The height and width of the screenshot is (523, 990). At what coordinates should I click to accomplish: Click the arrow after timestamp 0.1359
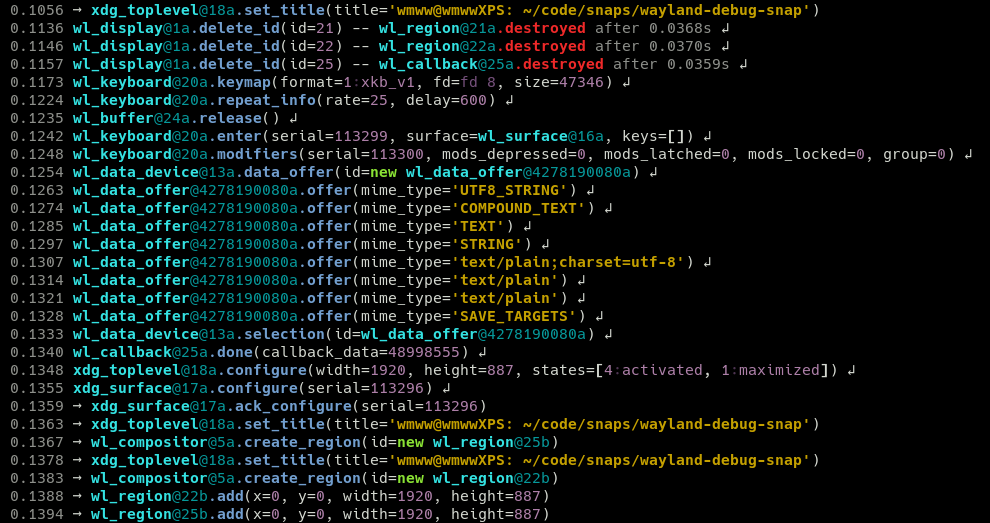pyautogui.click(x=77, y=406)
